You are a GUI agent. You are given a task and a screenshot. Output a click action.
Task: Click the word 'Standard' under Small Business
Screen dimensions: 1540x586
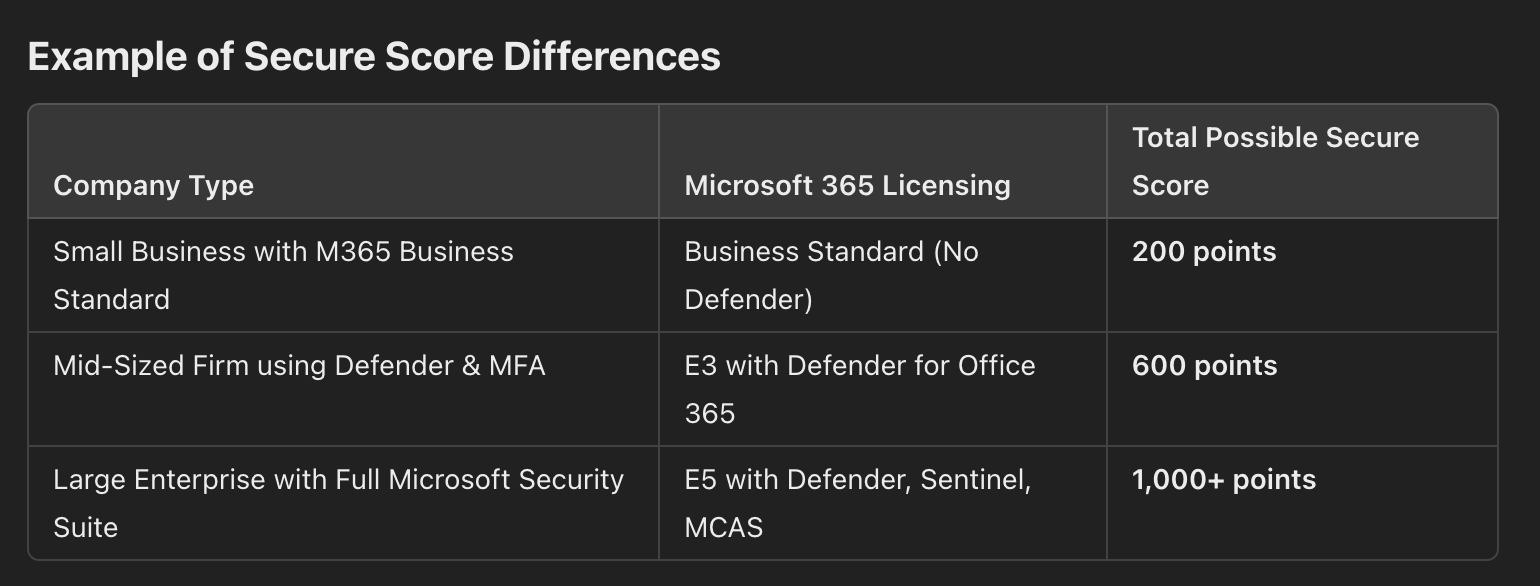(x=111, y=300)
